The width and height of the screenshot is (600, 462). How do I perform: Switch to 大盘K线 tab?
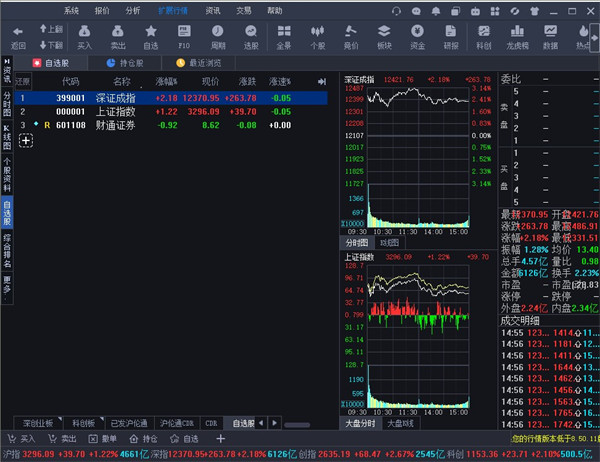401,423
